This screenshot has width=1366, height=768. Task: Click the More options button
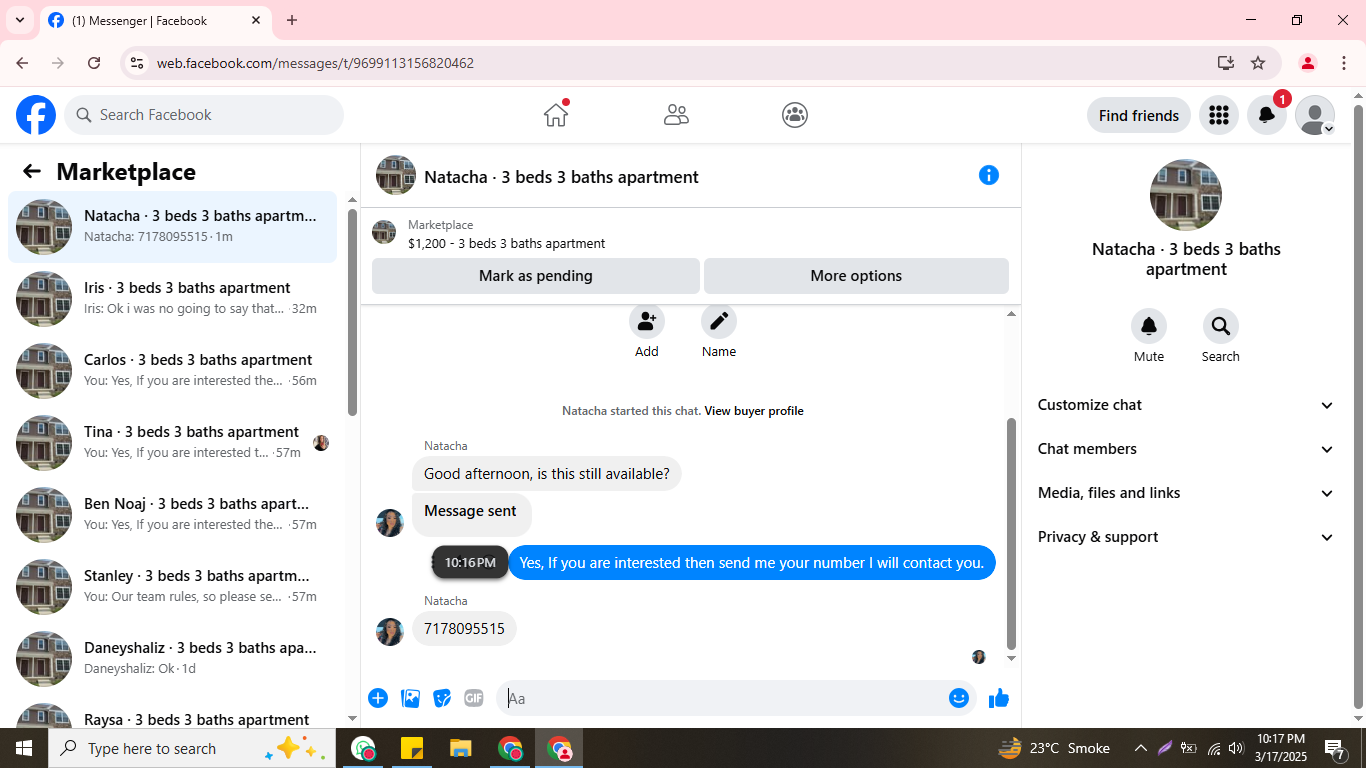[x=856, y=276]
